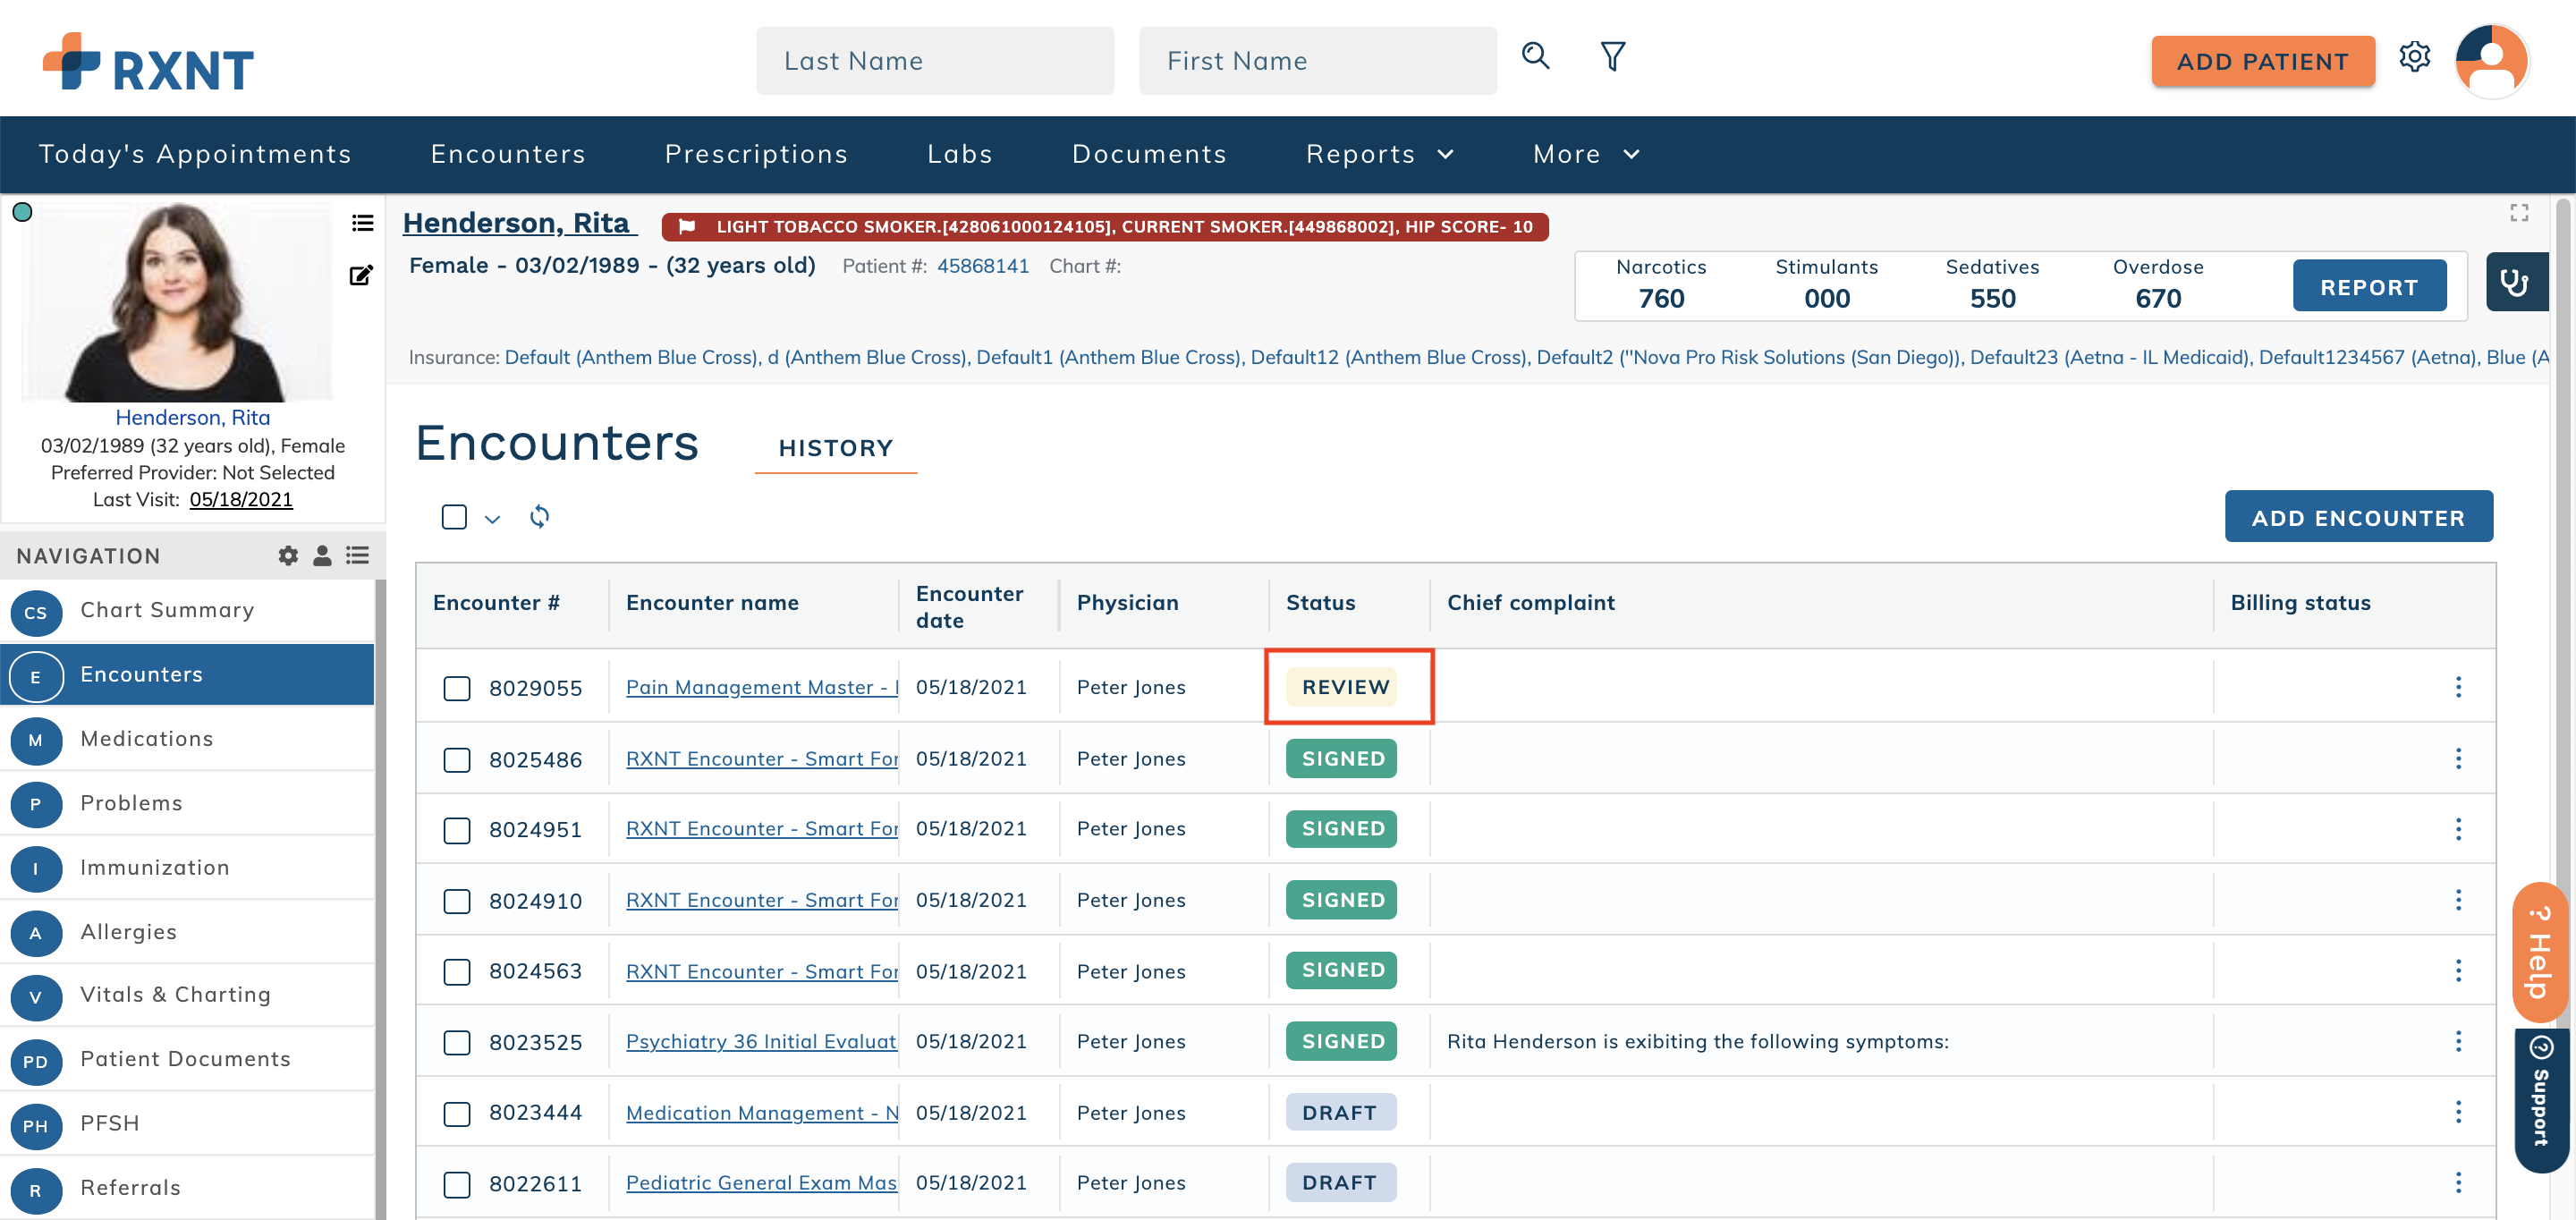This screenshot has height=1220, width=2576.
Task: Check the box for encounter 8025486
Action: (x=457, y=760)
